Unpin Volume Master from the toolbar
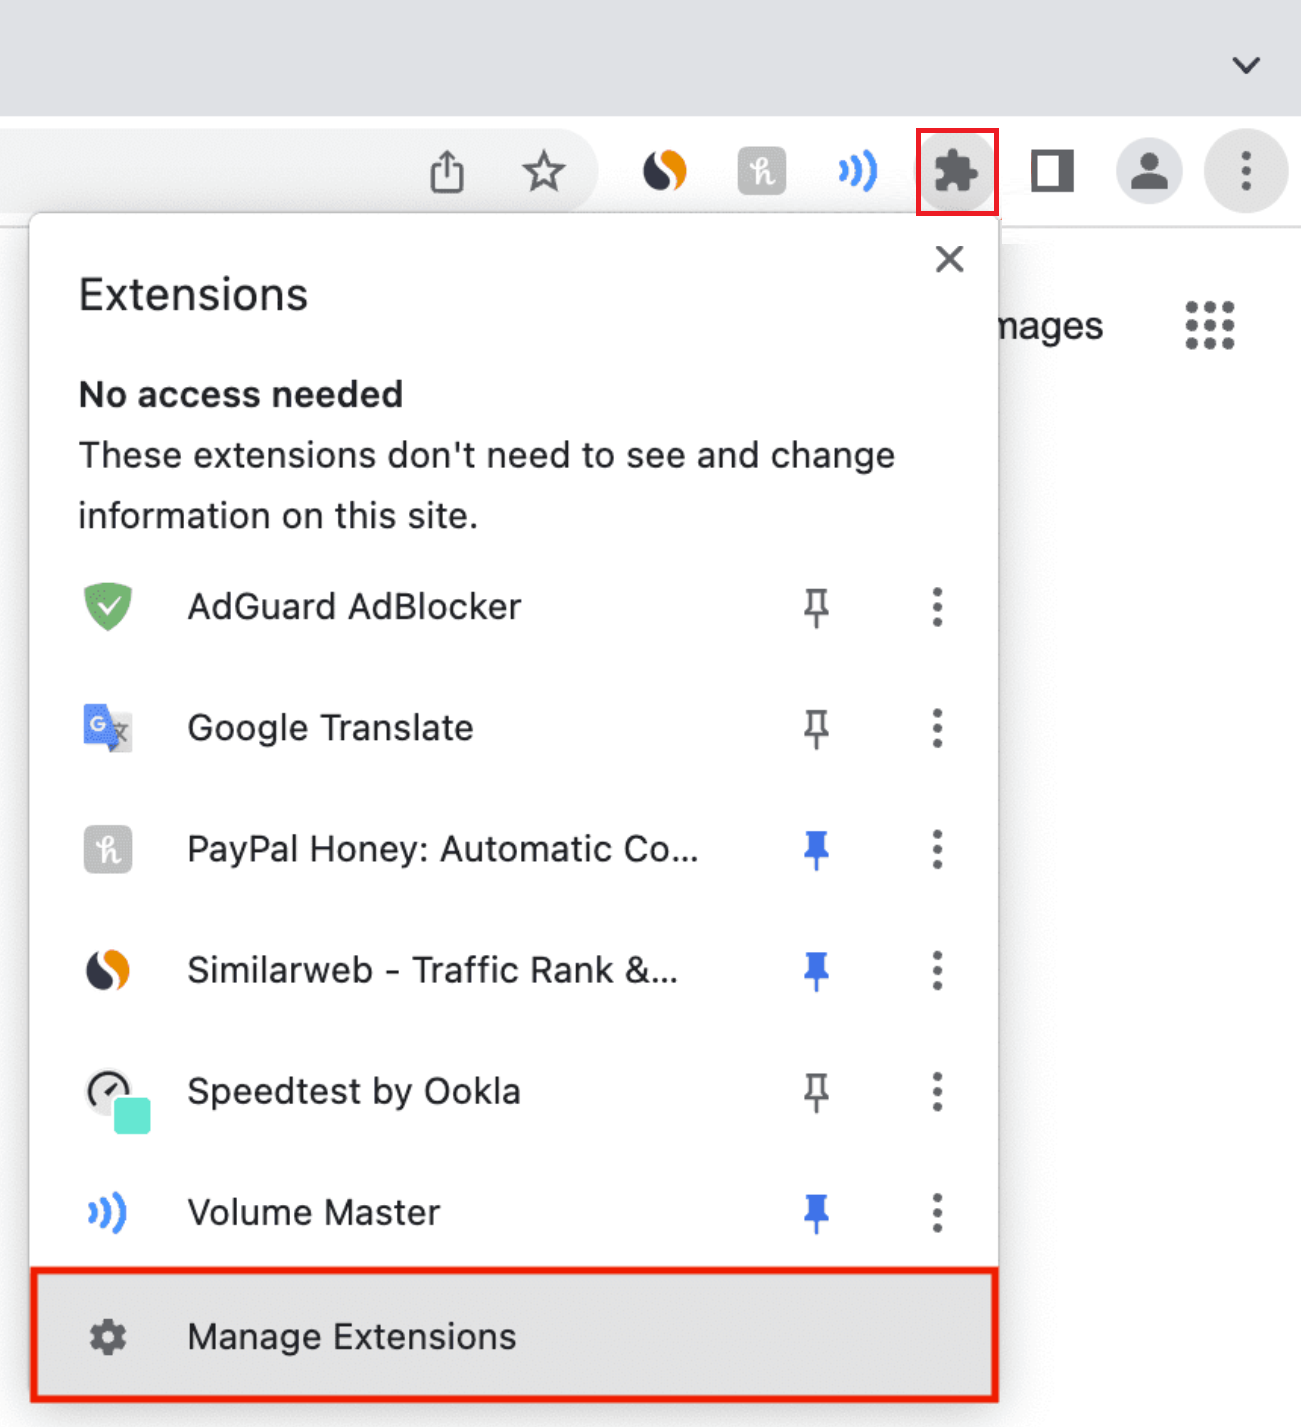The height and width of the screenshot is (1427, 1301). pos(817,1213)
